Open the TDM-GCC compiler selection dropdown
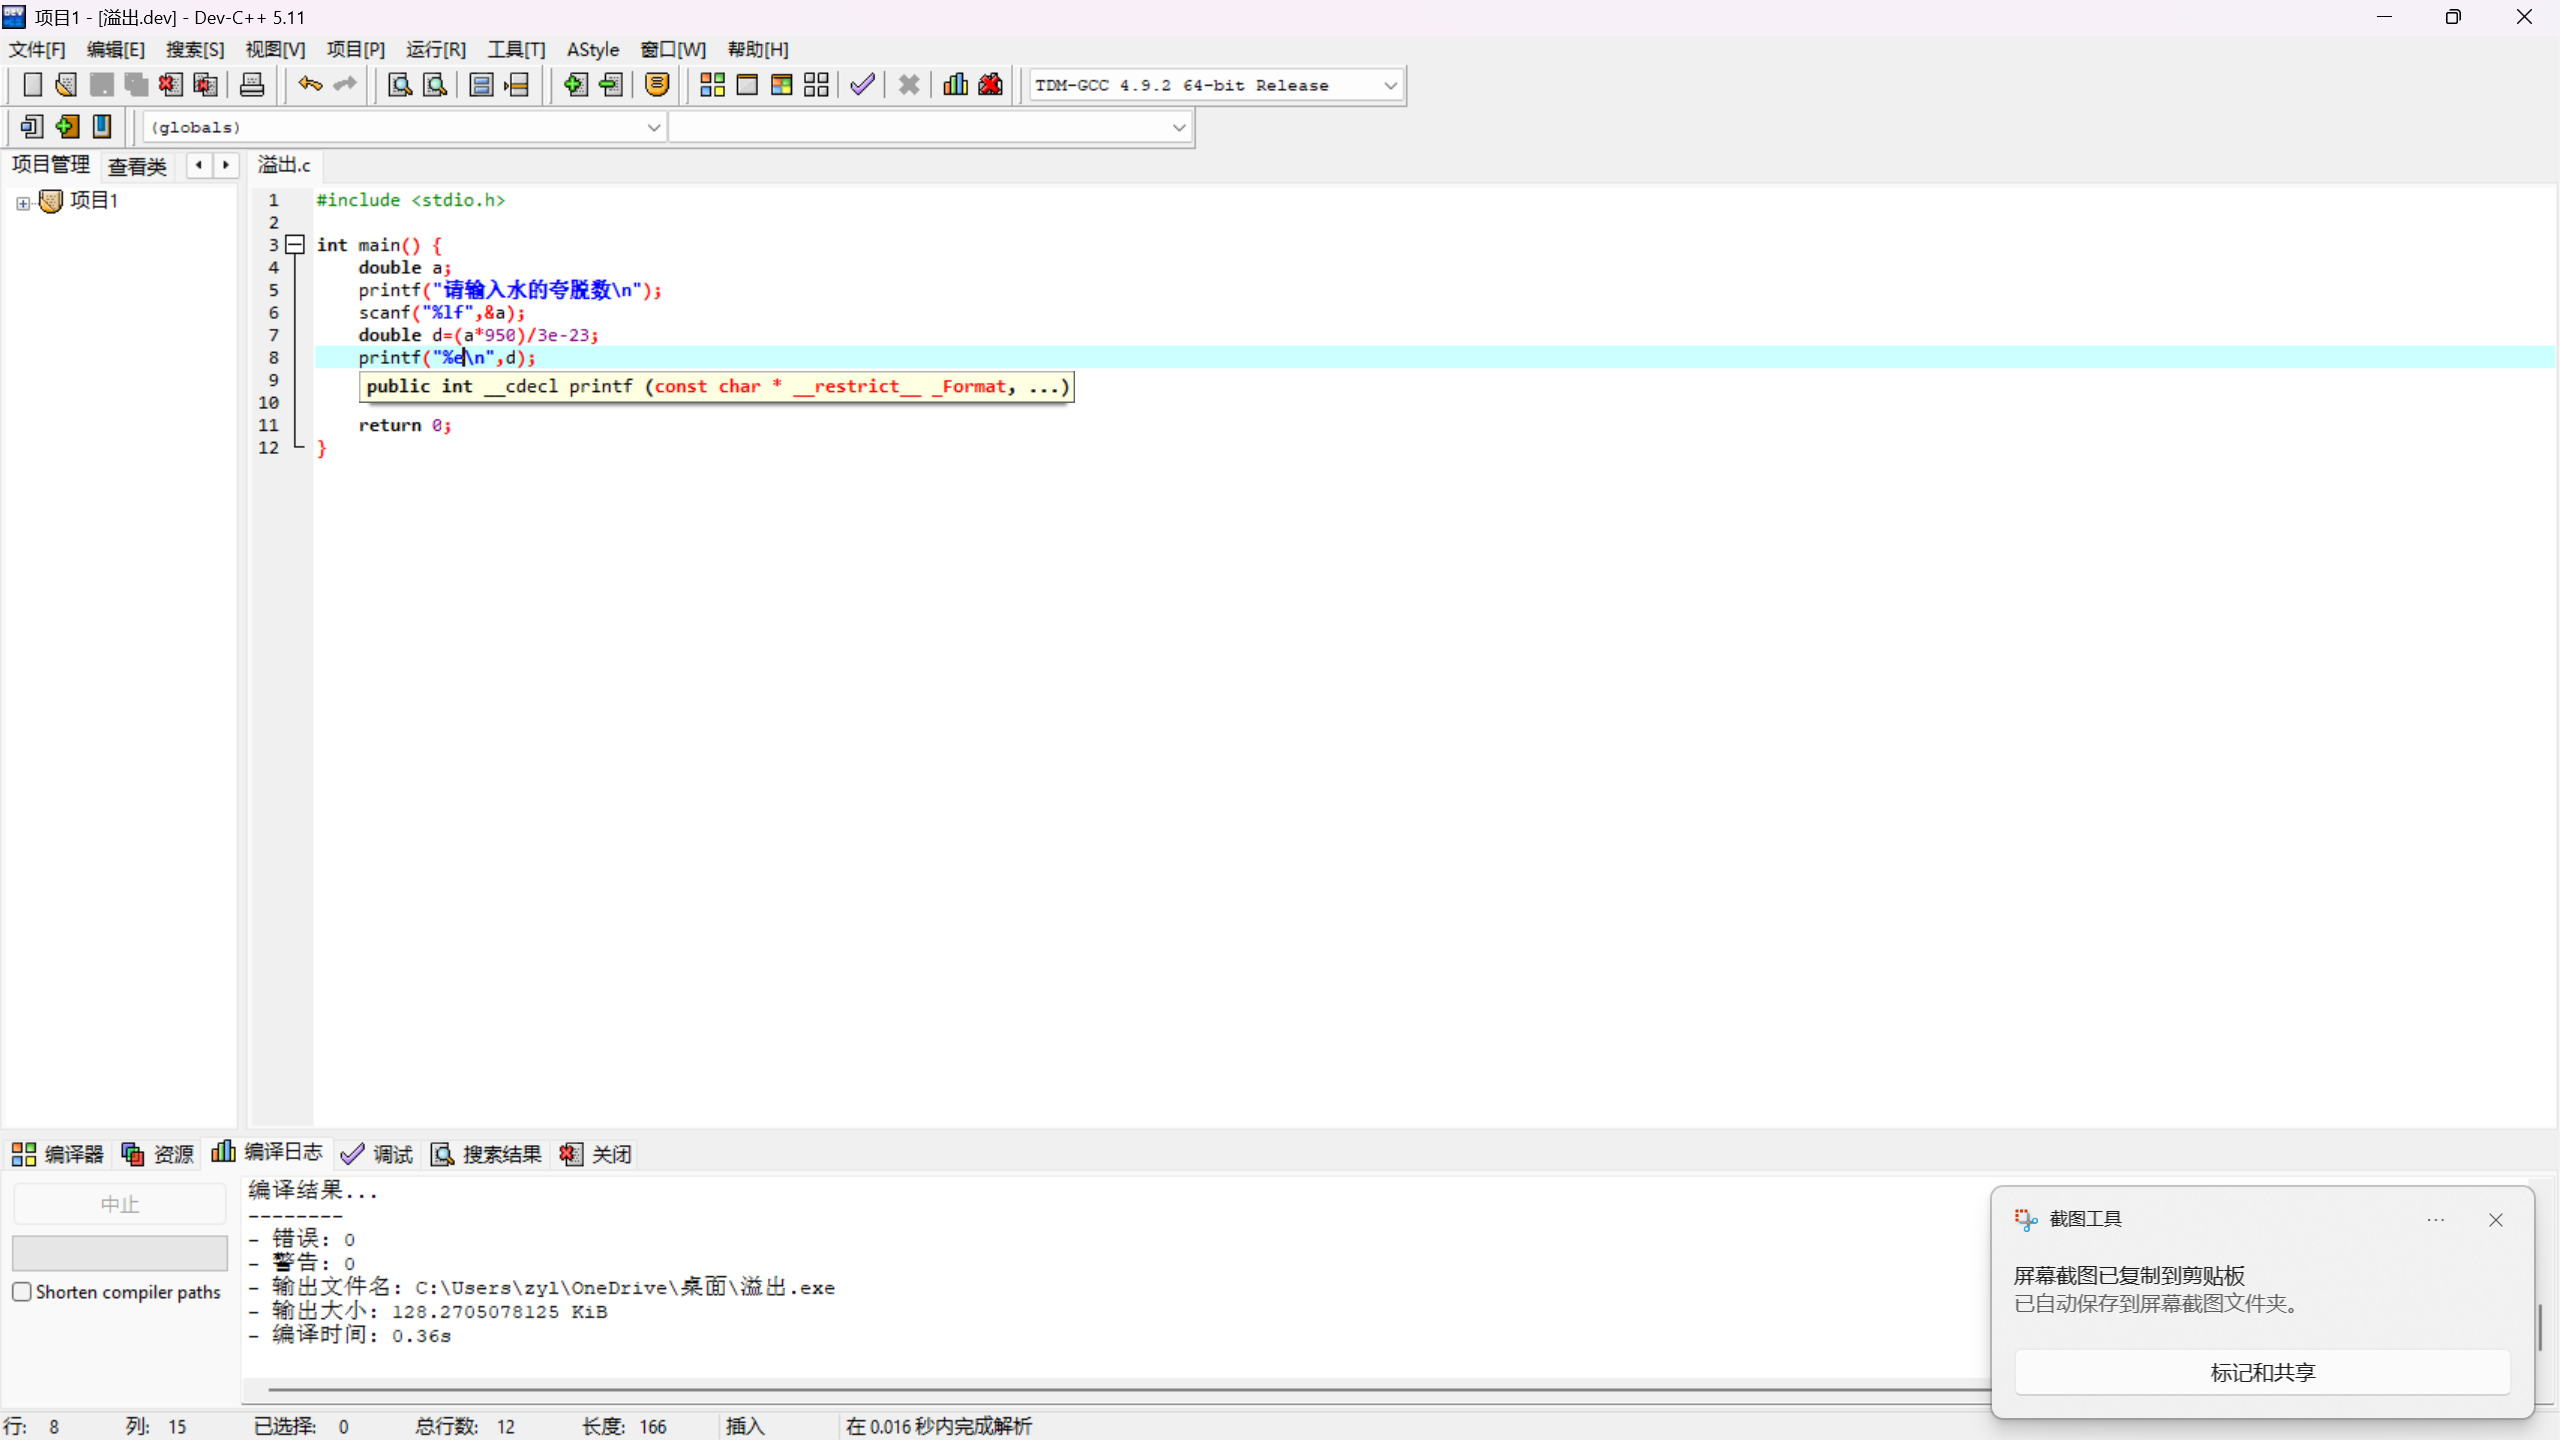This screenshot has width=2560, height=1440. pos(1390,86)
